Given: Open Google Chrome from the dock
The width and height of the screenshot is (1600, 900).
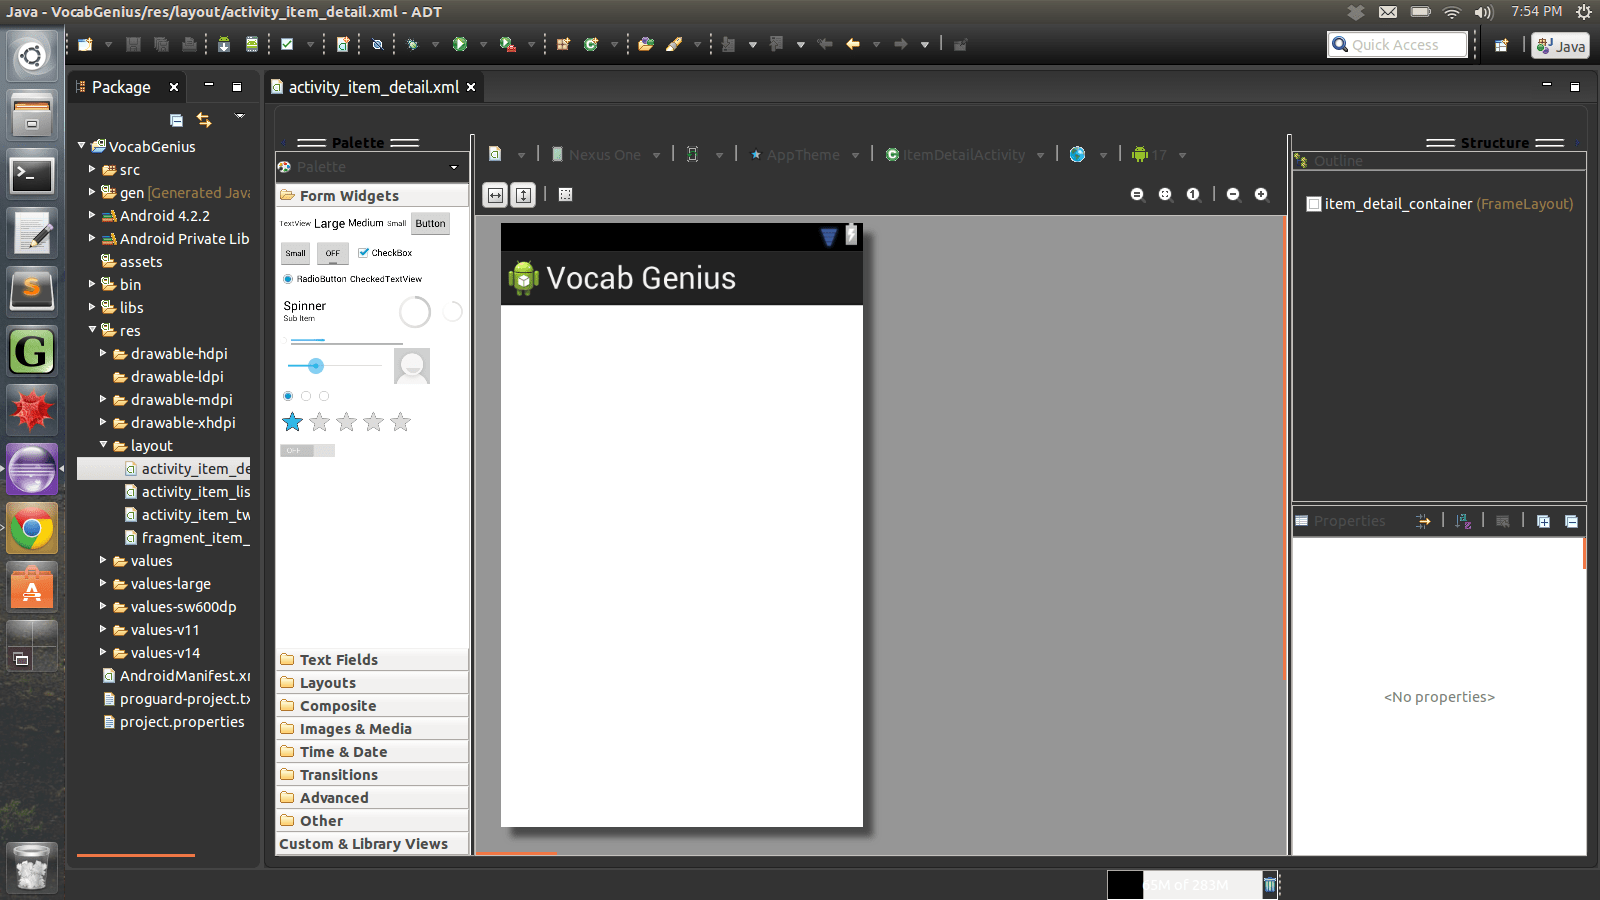Looking at the screenshot, I should click(x=32, y=529).
